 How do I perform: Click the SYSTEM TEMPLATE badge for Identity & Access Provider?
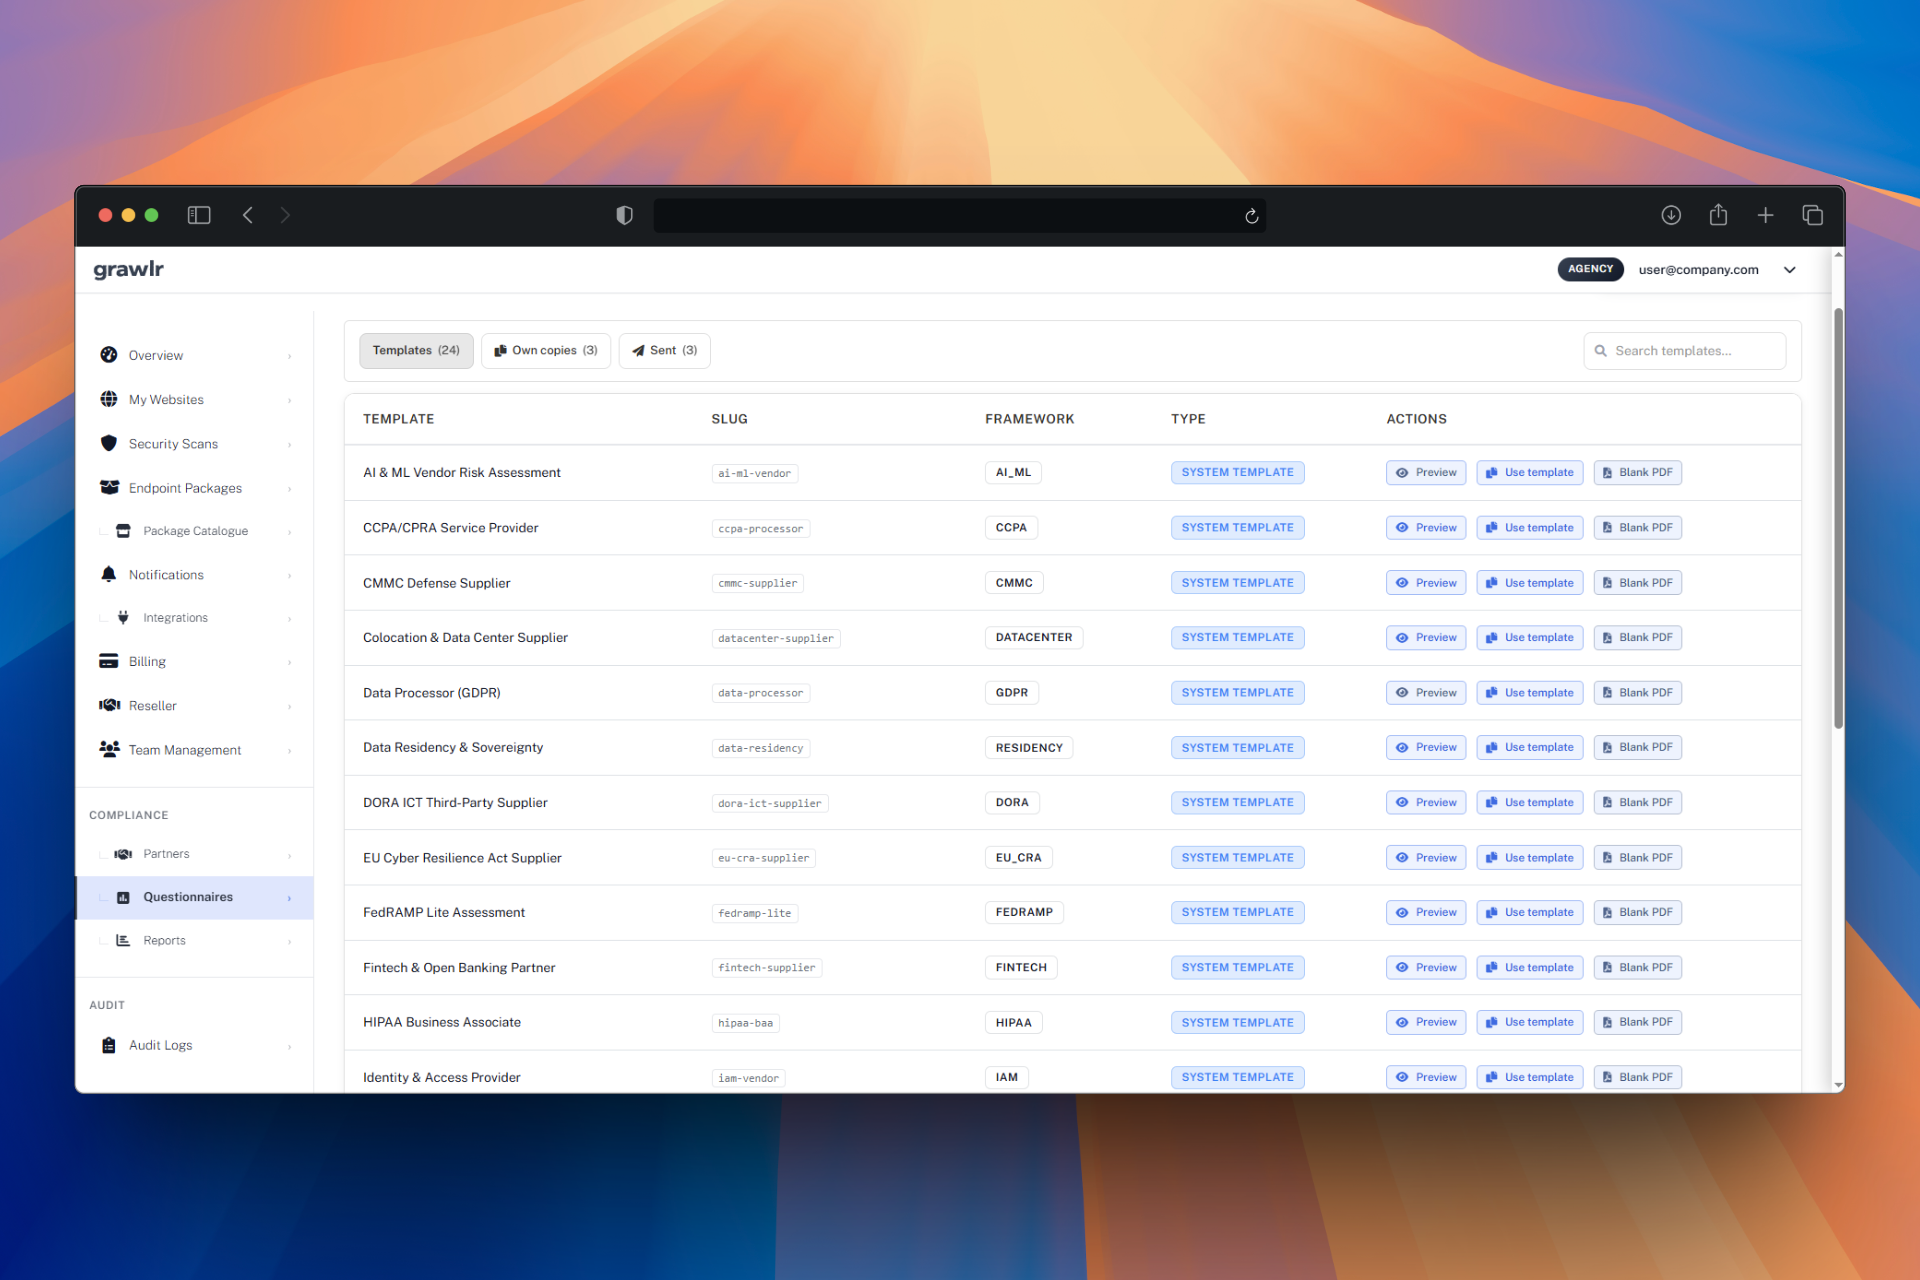(1238, 1077)
